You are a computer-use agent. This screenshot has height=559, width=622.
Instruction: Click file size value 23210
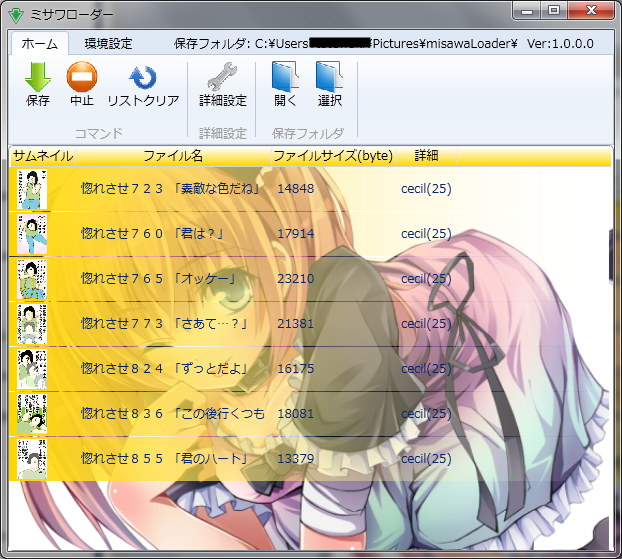click(x=296, y=279)
